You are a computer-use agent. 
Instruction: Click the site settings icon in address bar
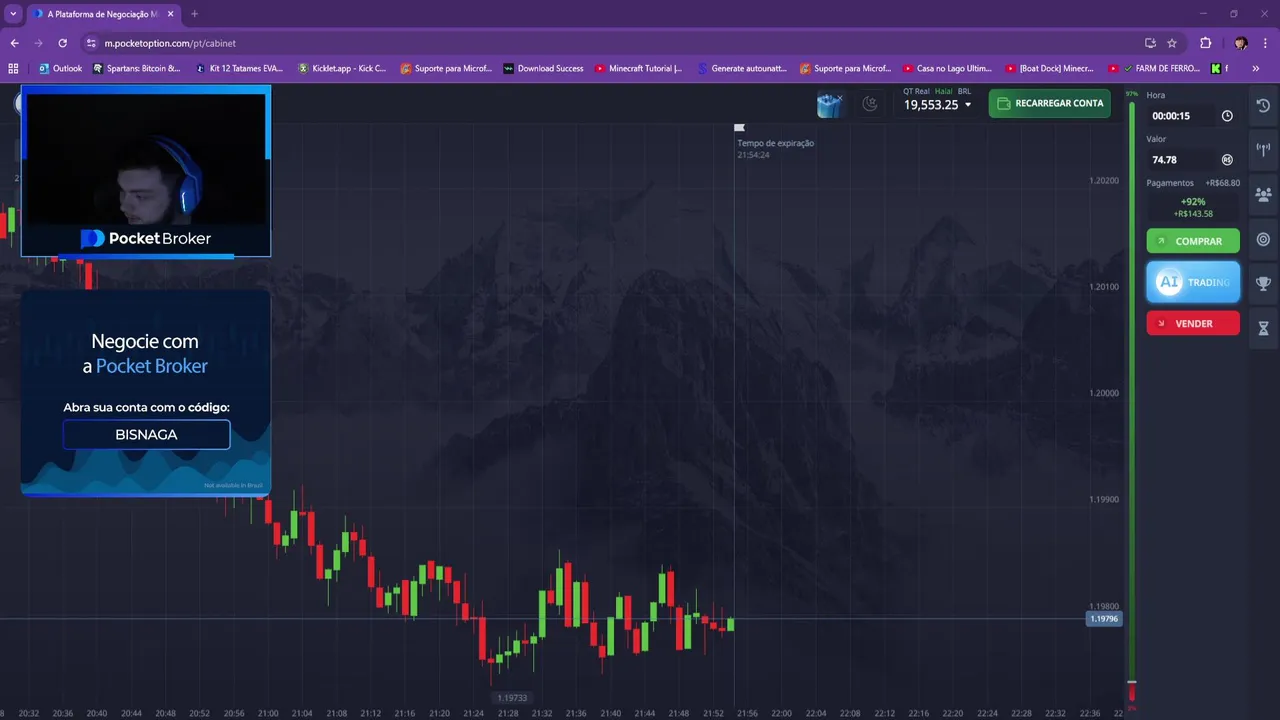coord(91,43)
